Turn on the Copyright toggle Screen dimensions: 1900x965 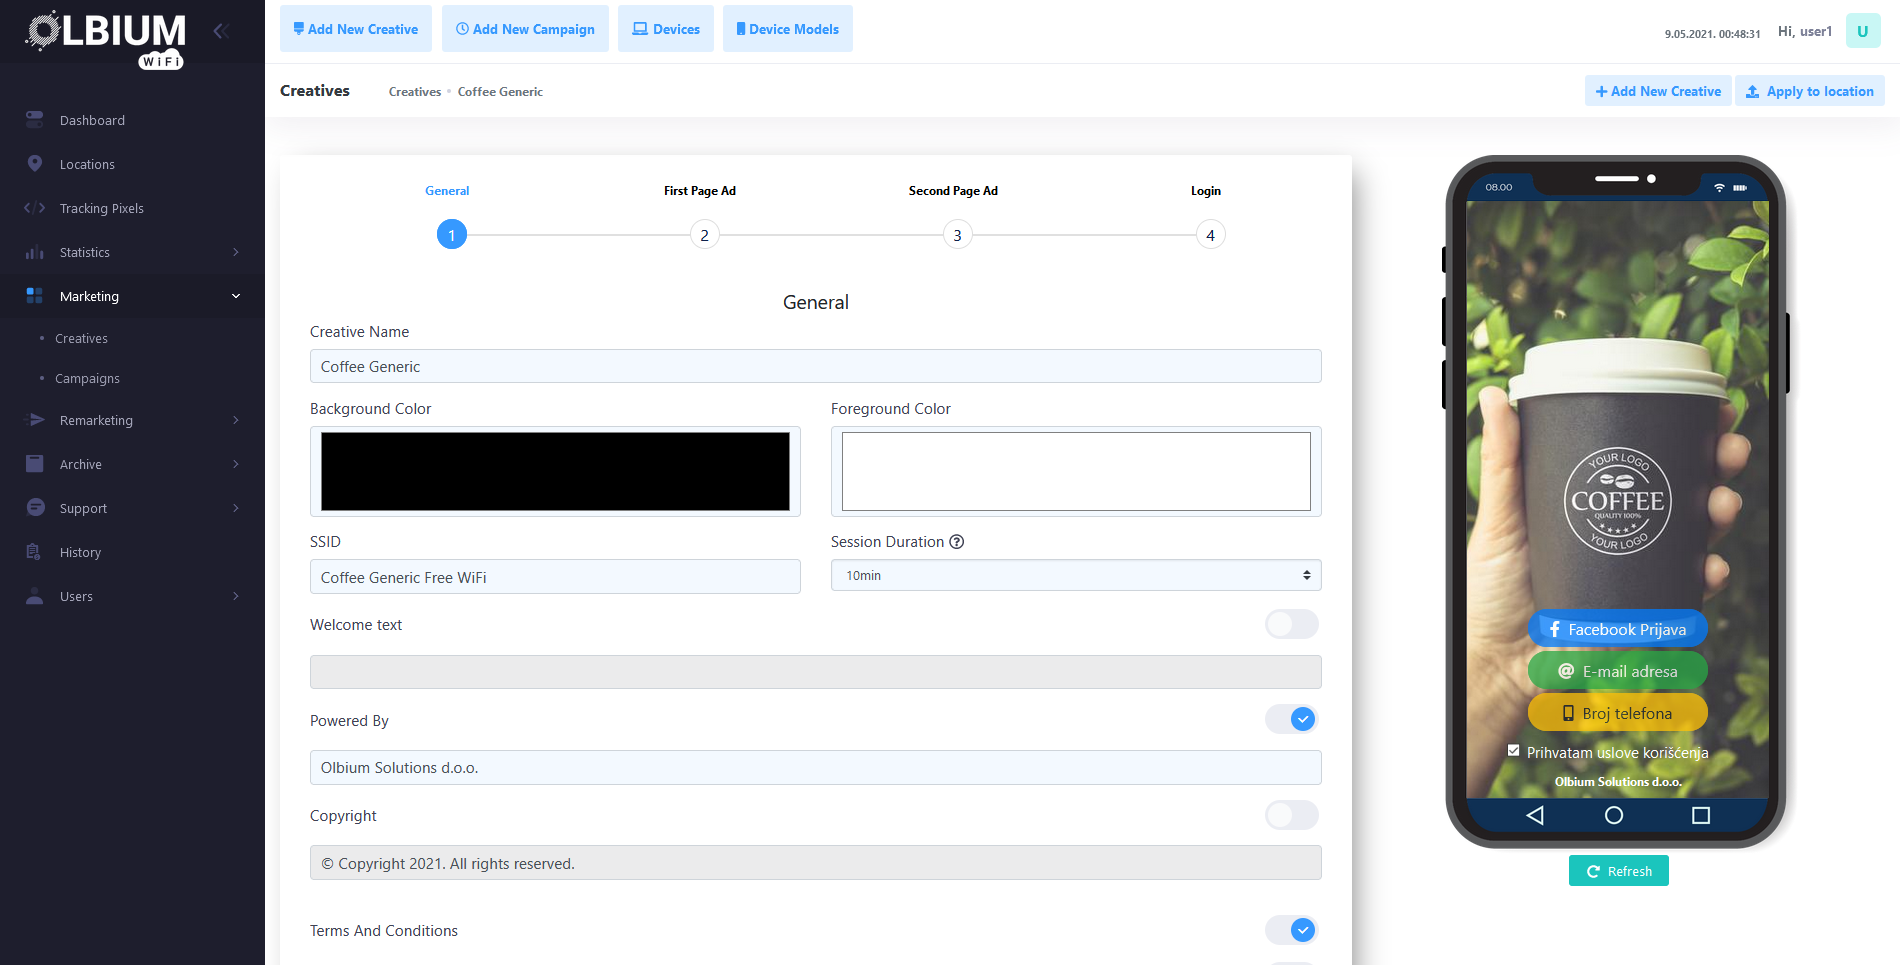[1291, 816]
